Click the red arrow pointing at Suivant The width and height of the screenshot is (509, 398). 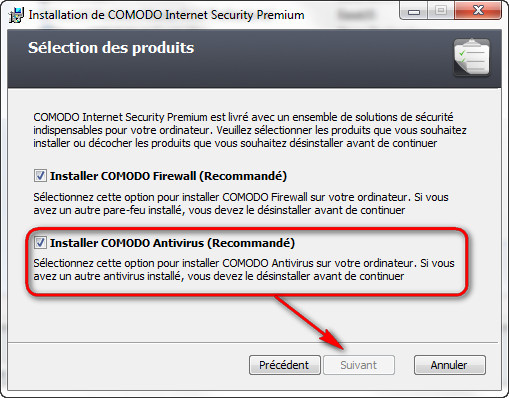click(309, 323)
